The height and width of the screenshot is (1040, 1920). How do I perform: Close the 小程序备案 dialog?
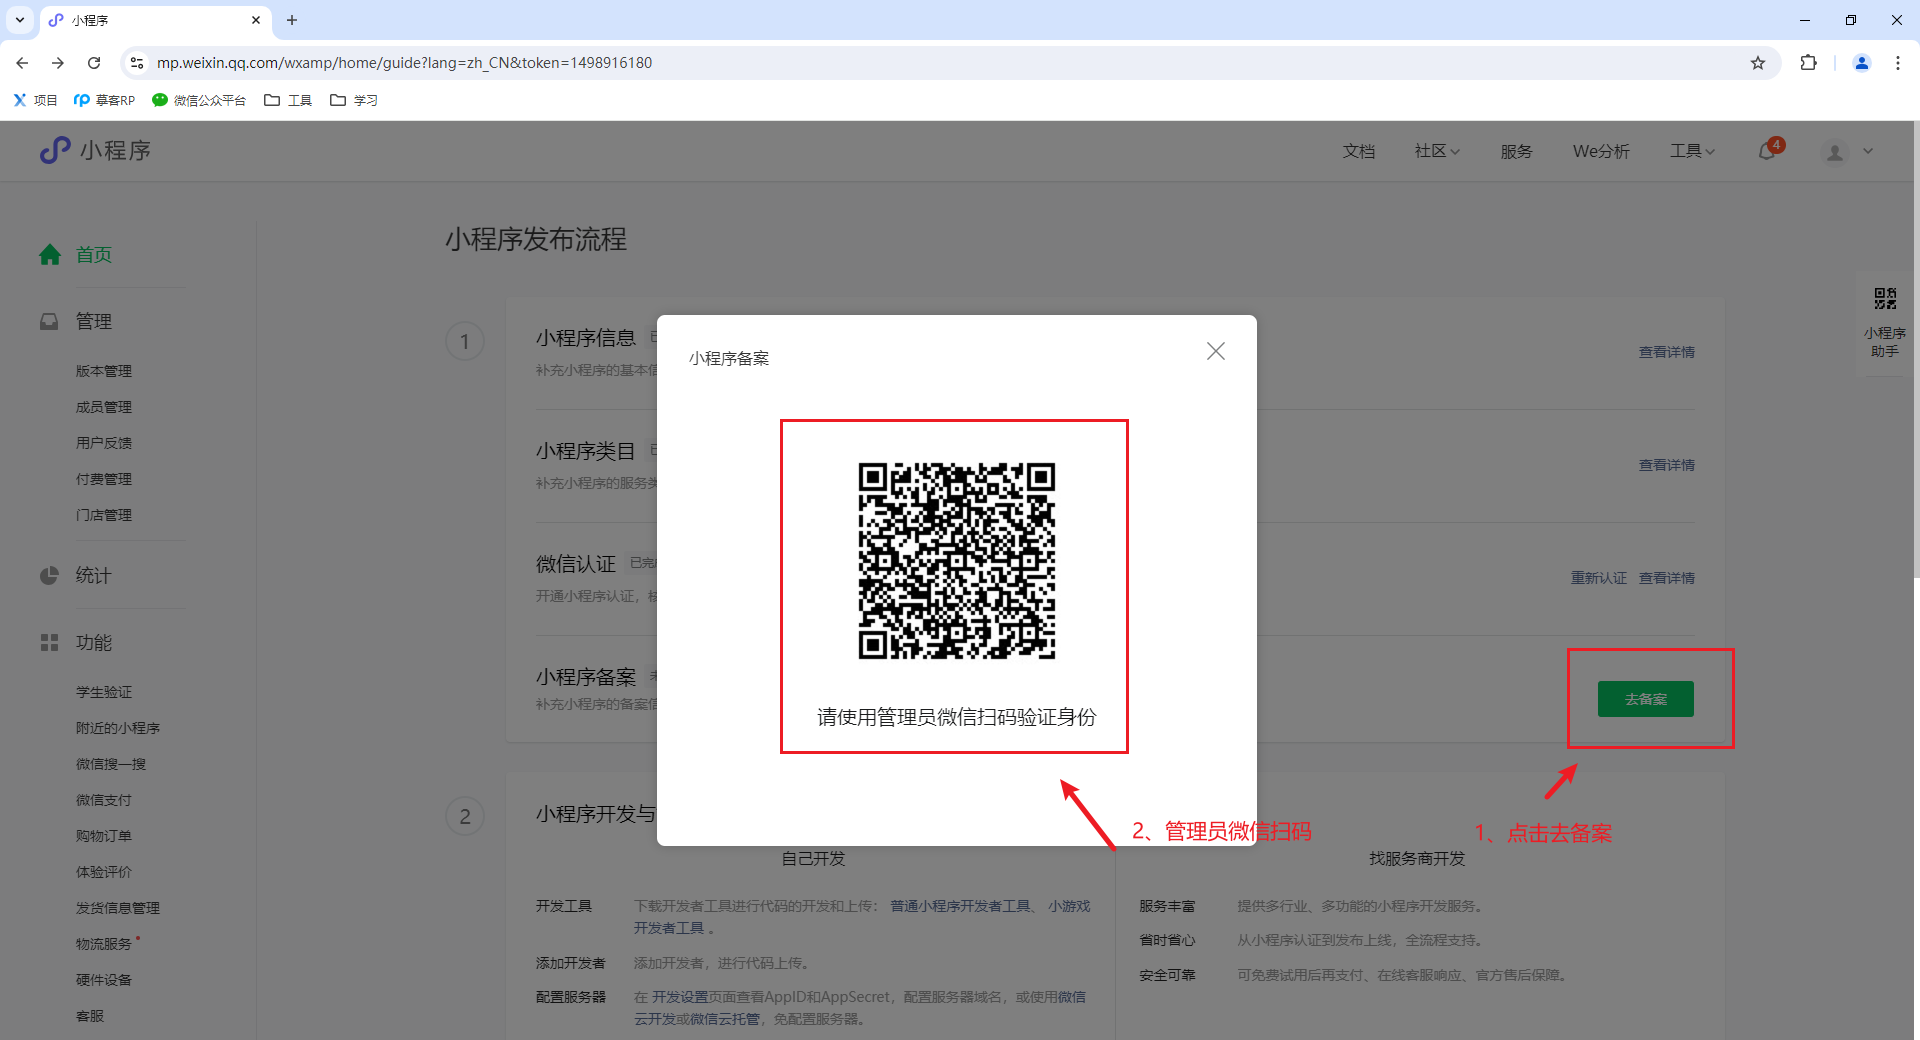pyautogui.click(x=1215, y=351)
